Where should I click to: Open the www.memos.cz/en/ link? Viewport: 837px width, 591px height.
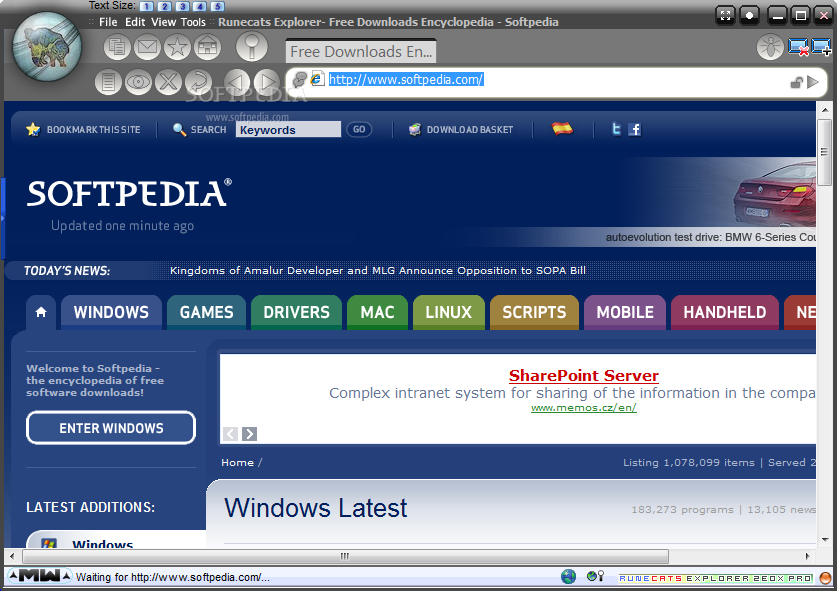(x=583, y=407)
